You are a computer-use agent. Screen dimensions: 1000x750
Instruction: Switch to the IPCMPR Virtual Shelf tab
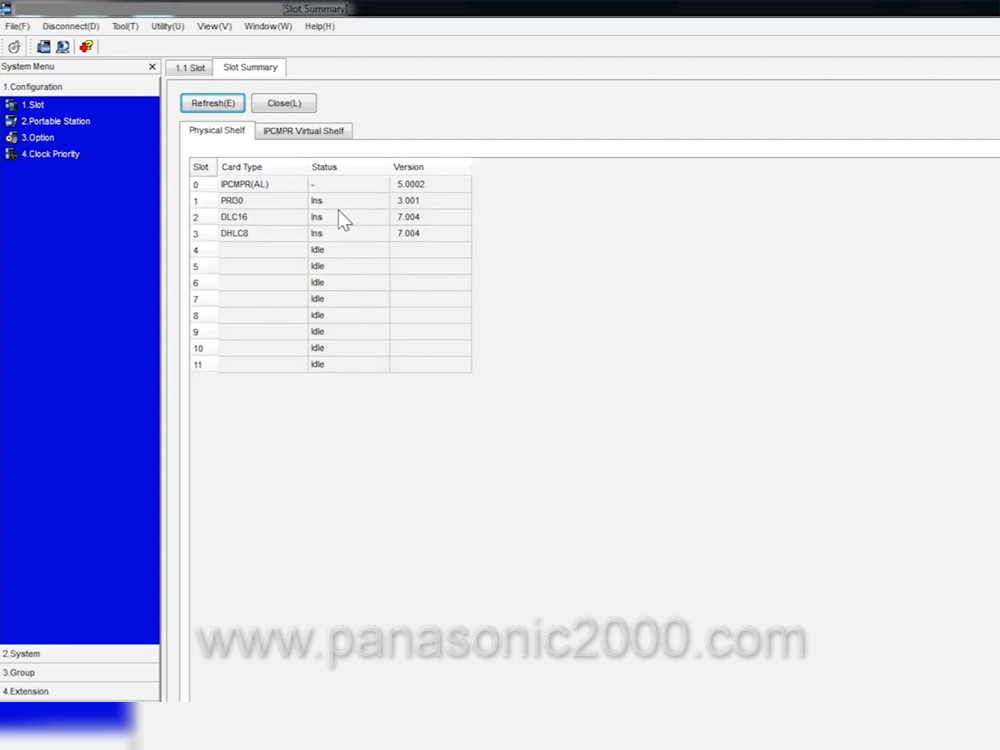click(x=303, y=131)
